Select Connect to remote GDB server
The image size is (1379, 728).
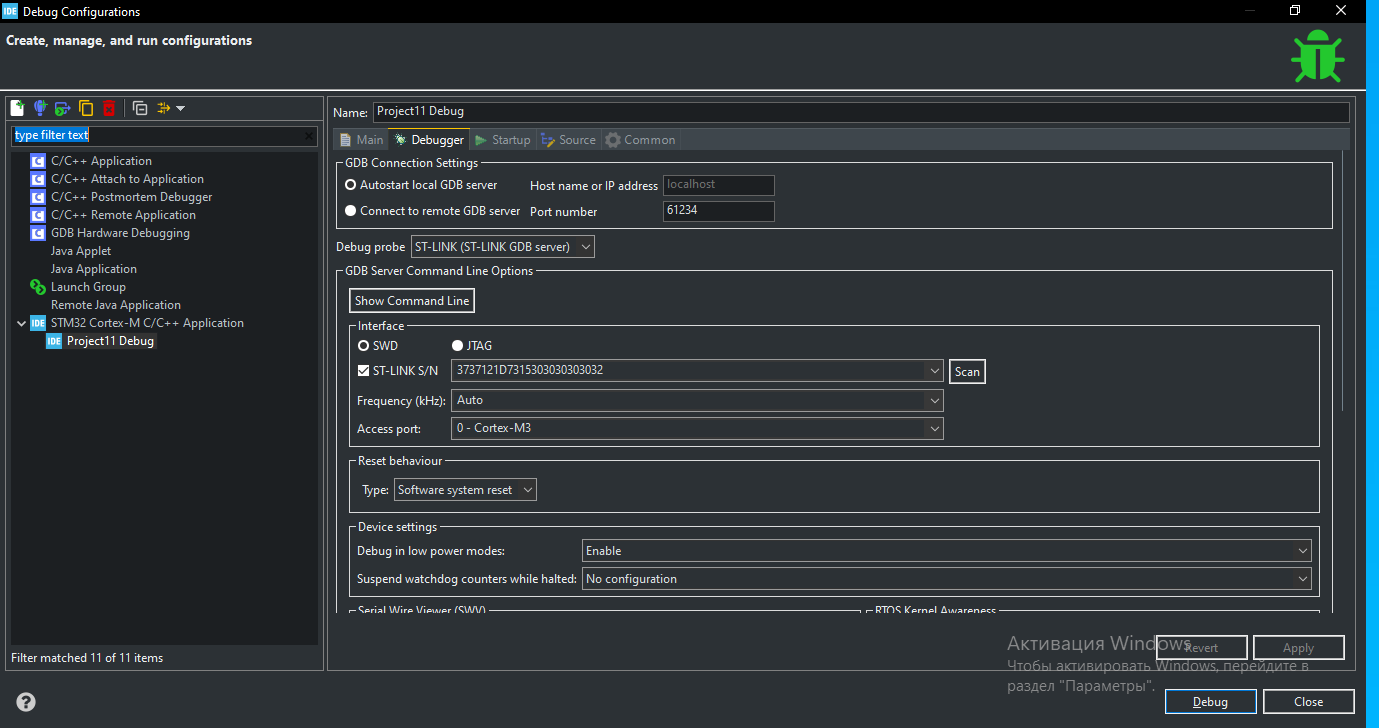[x=351, y=211]
